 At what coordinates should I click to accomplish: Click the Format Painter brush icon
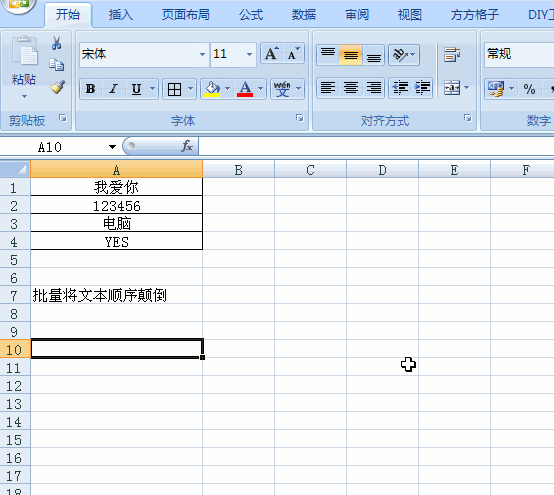click(x=57, y=87)
